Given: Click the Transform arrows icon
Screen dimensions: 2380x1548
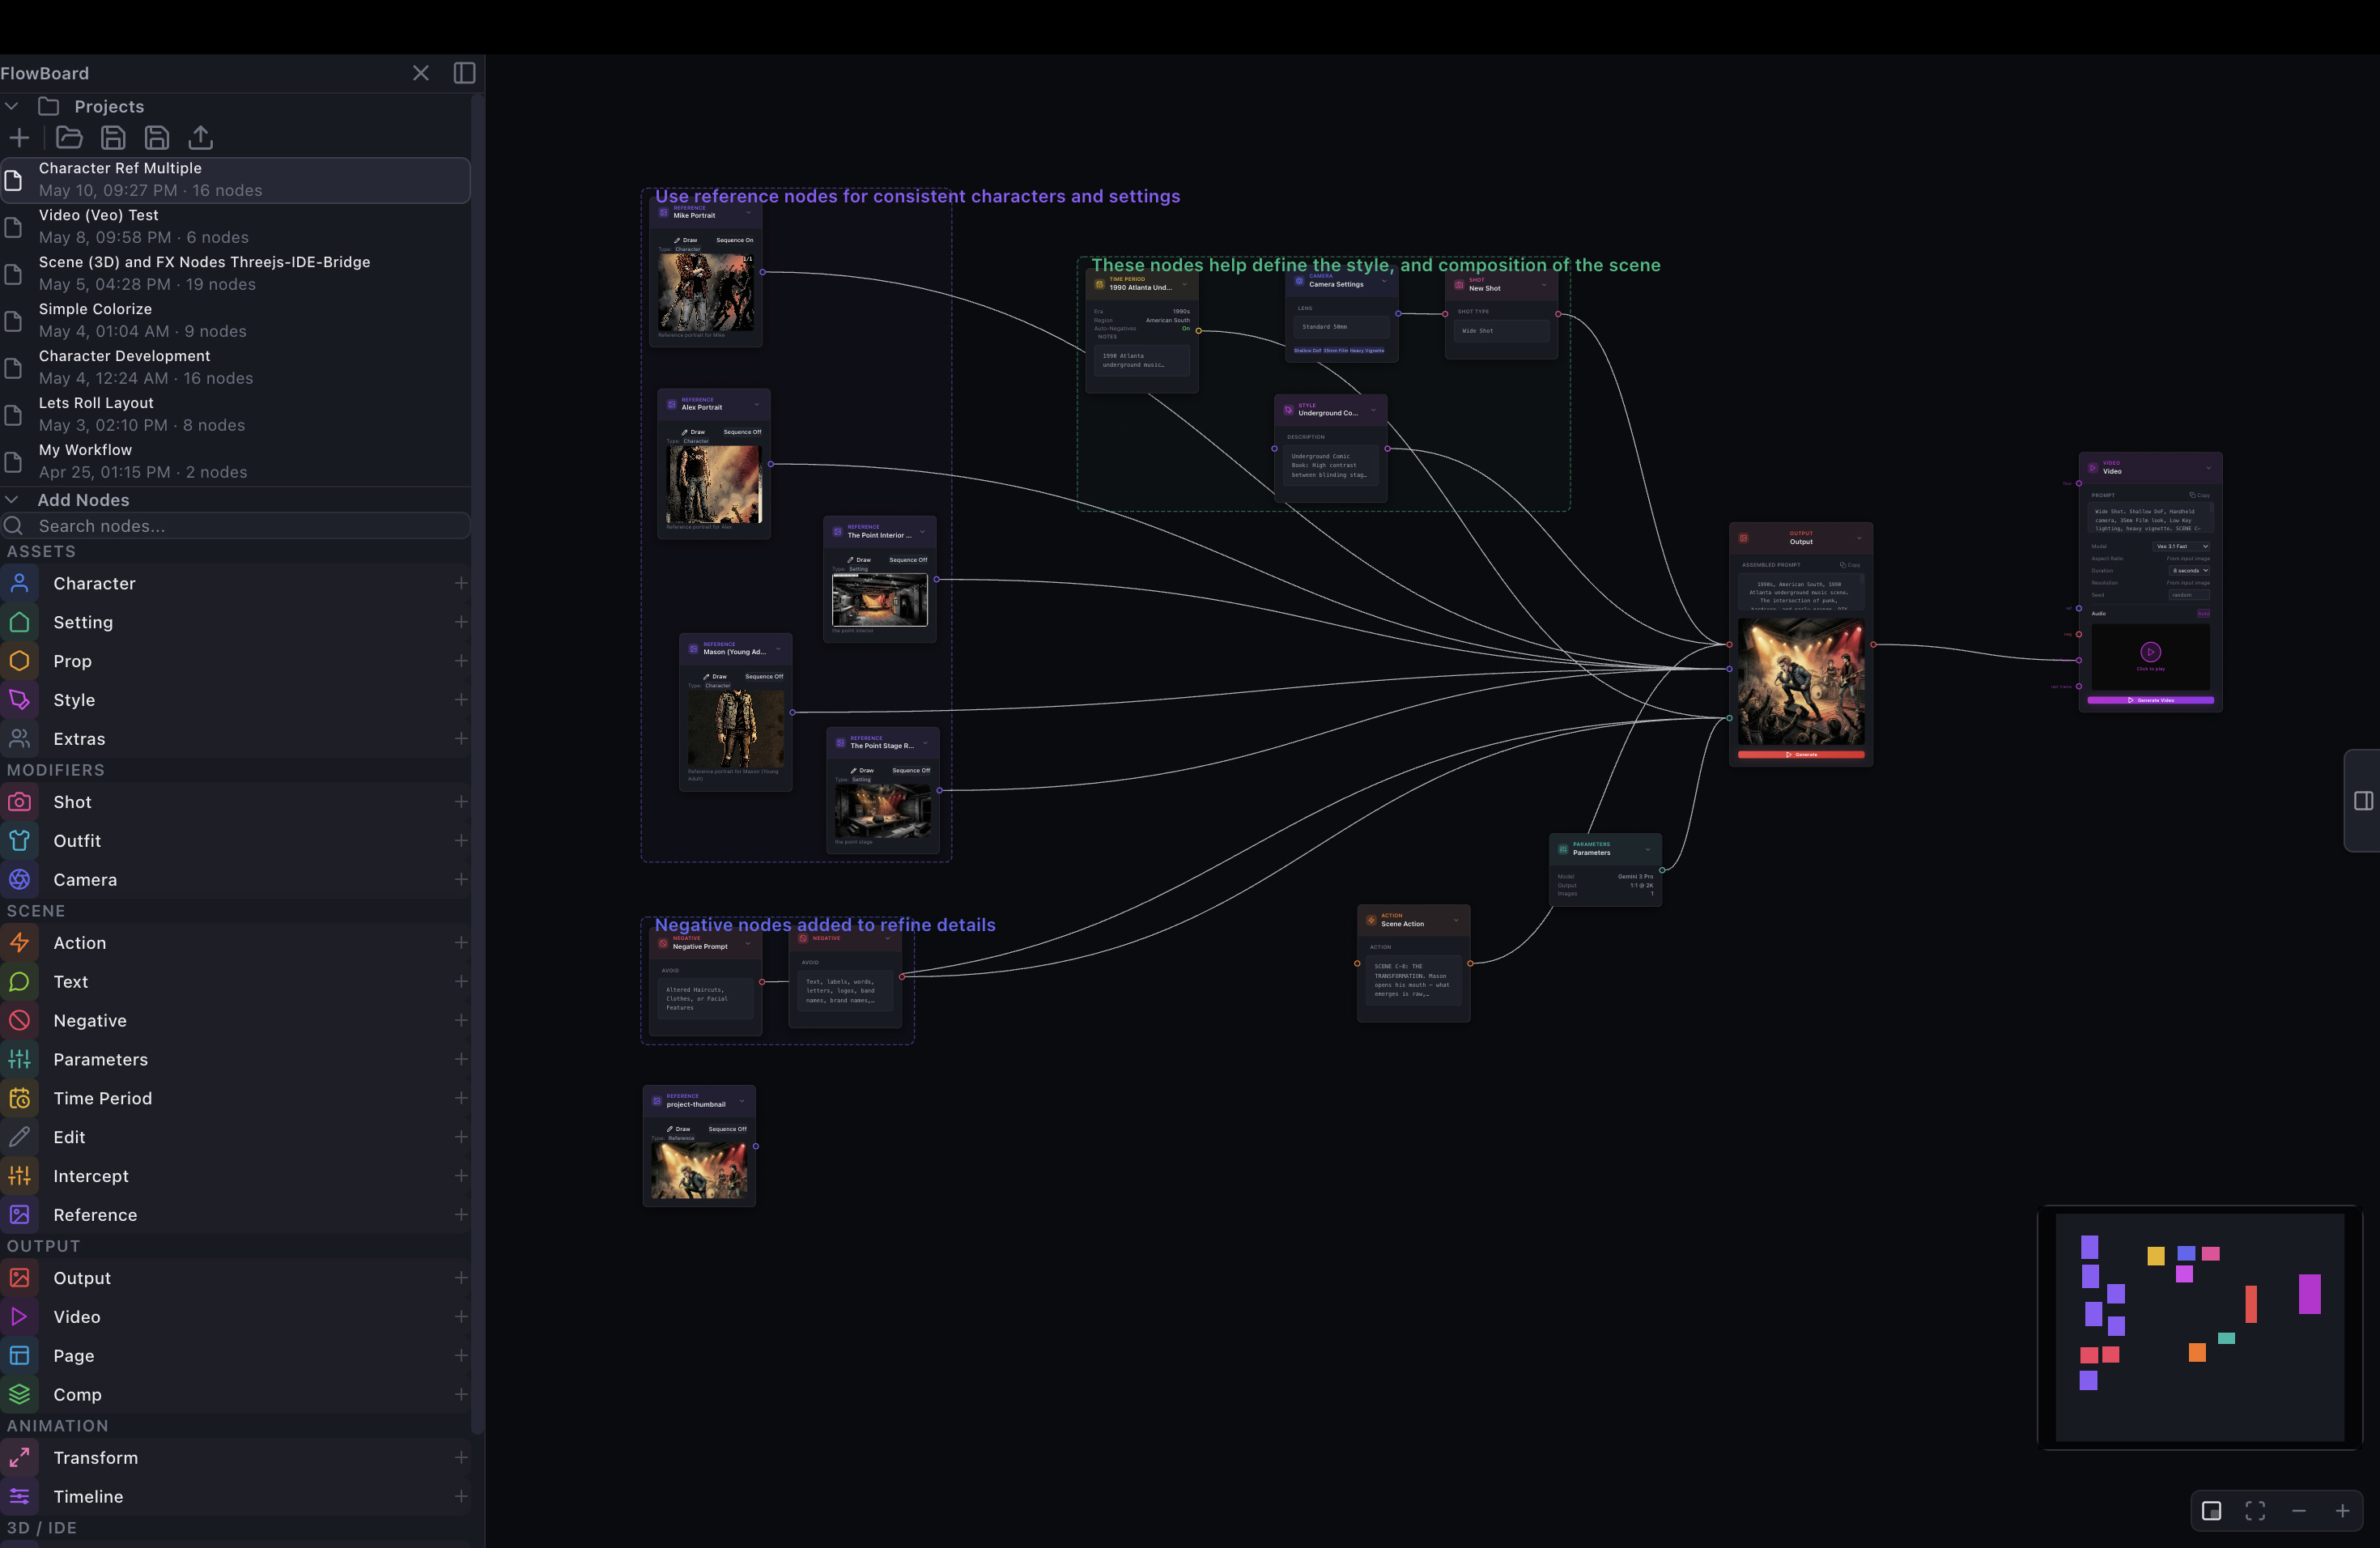Looking at the screenshot, I should pyautogui.click(x=20, y=1458).
